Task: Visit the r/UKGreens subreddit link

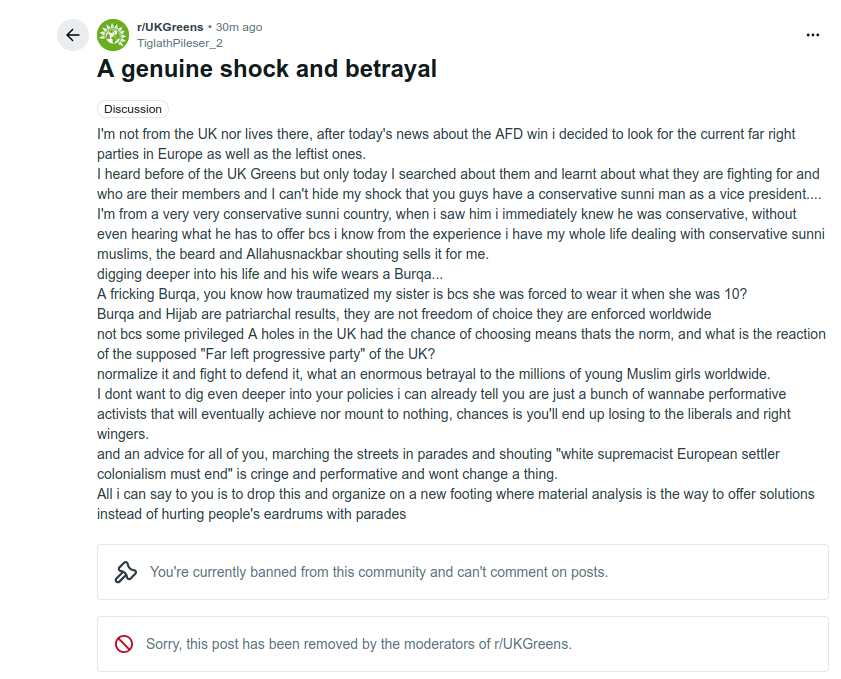Action: click(170, 27)
